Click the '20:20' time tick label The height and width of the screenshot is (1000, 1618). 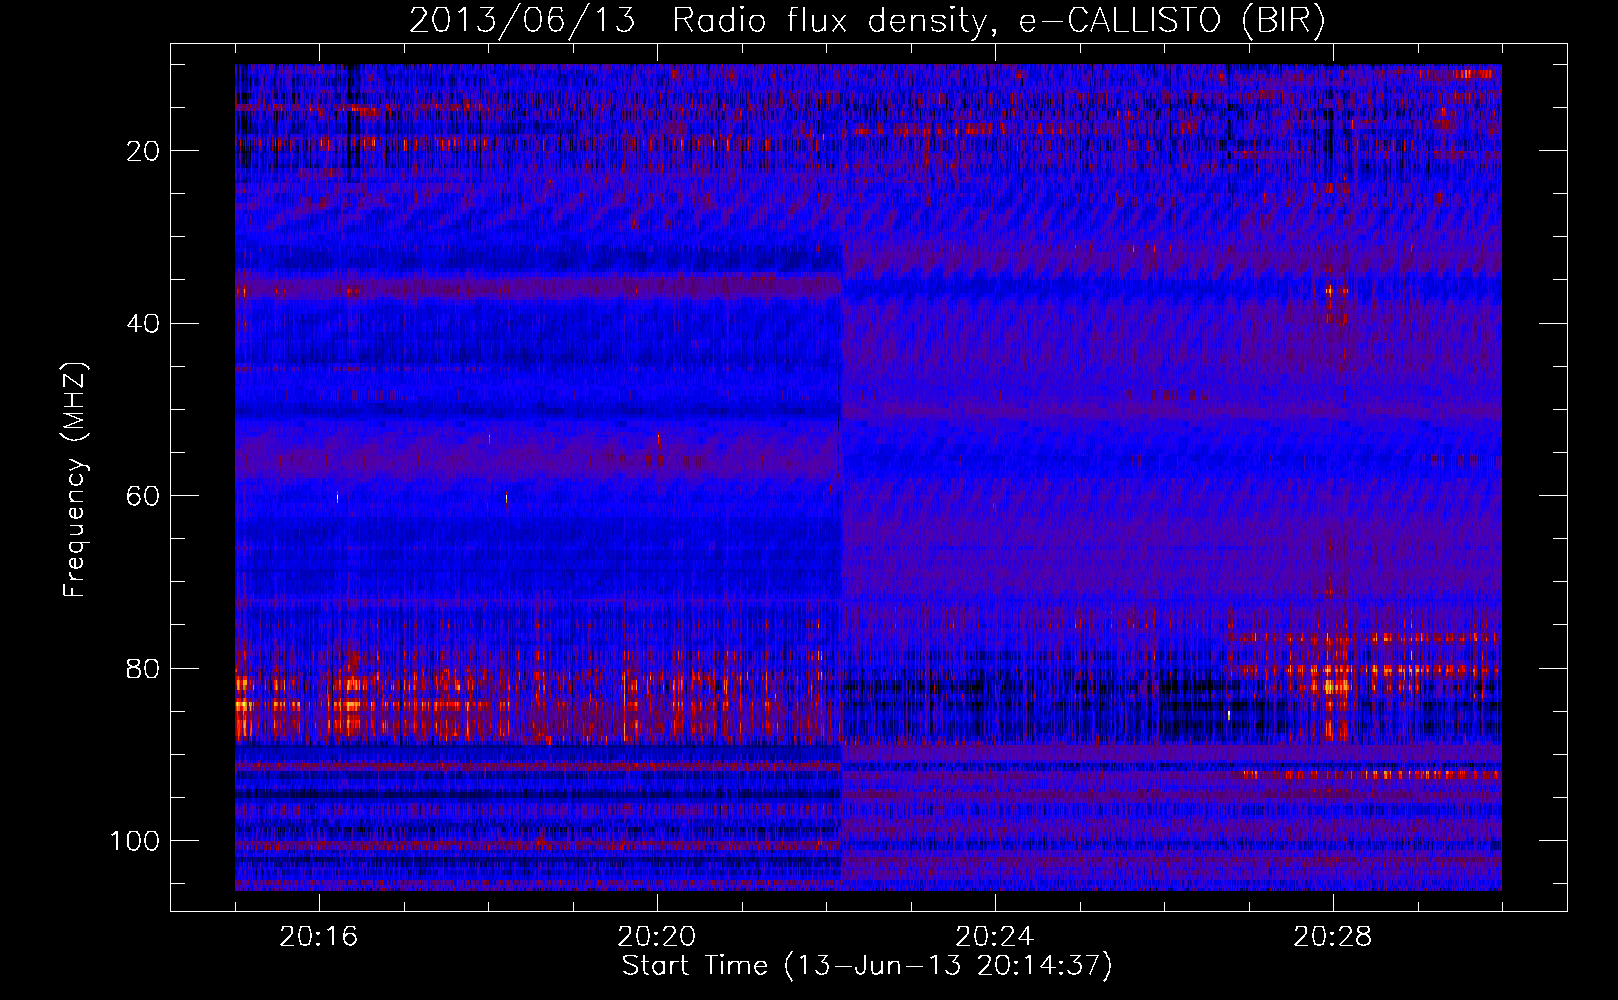coord(657,937)
